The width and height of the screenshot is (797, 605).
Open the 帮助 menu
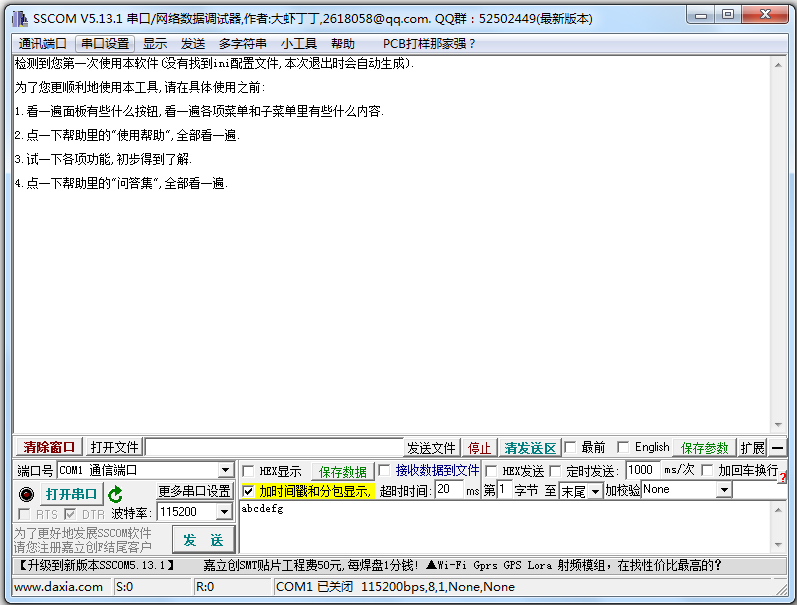coord(343,44)
